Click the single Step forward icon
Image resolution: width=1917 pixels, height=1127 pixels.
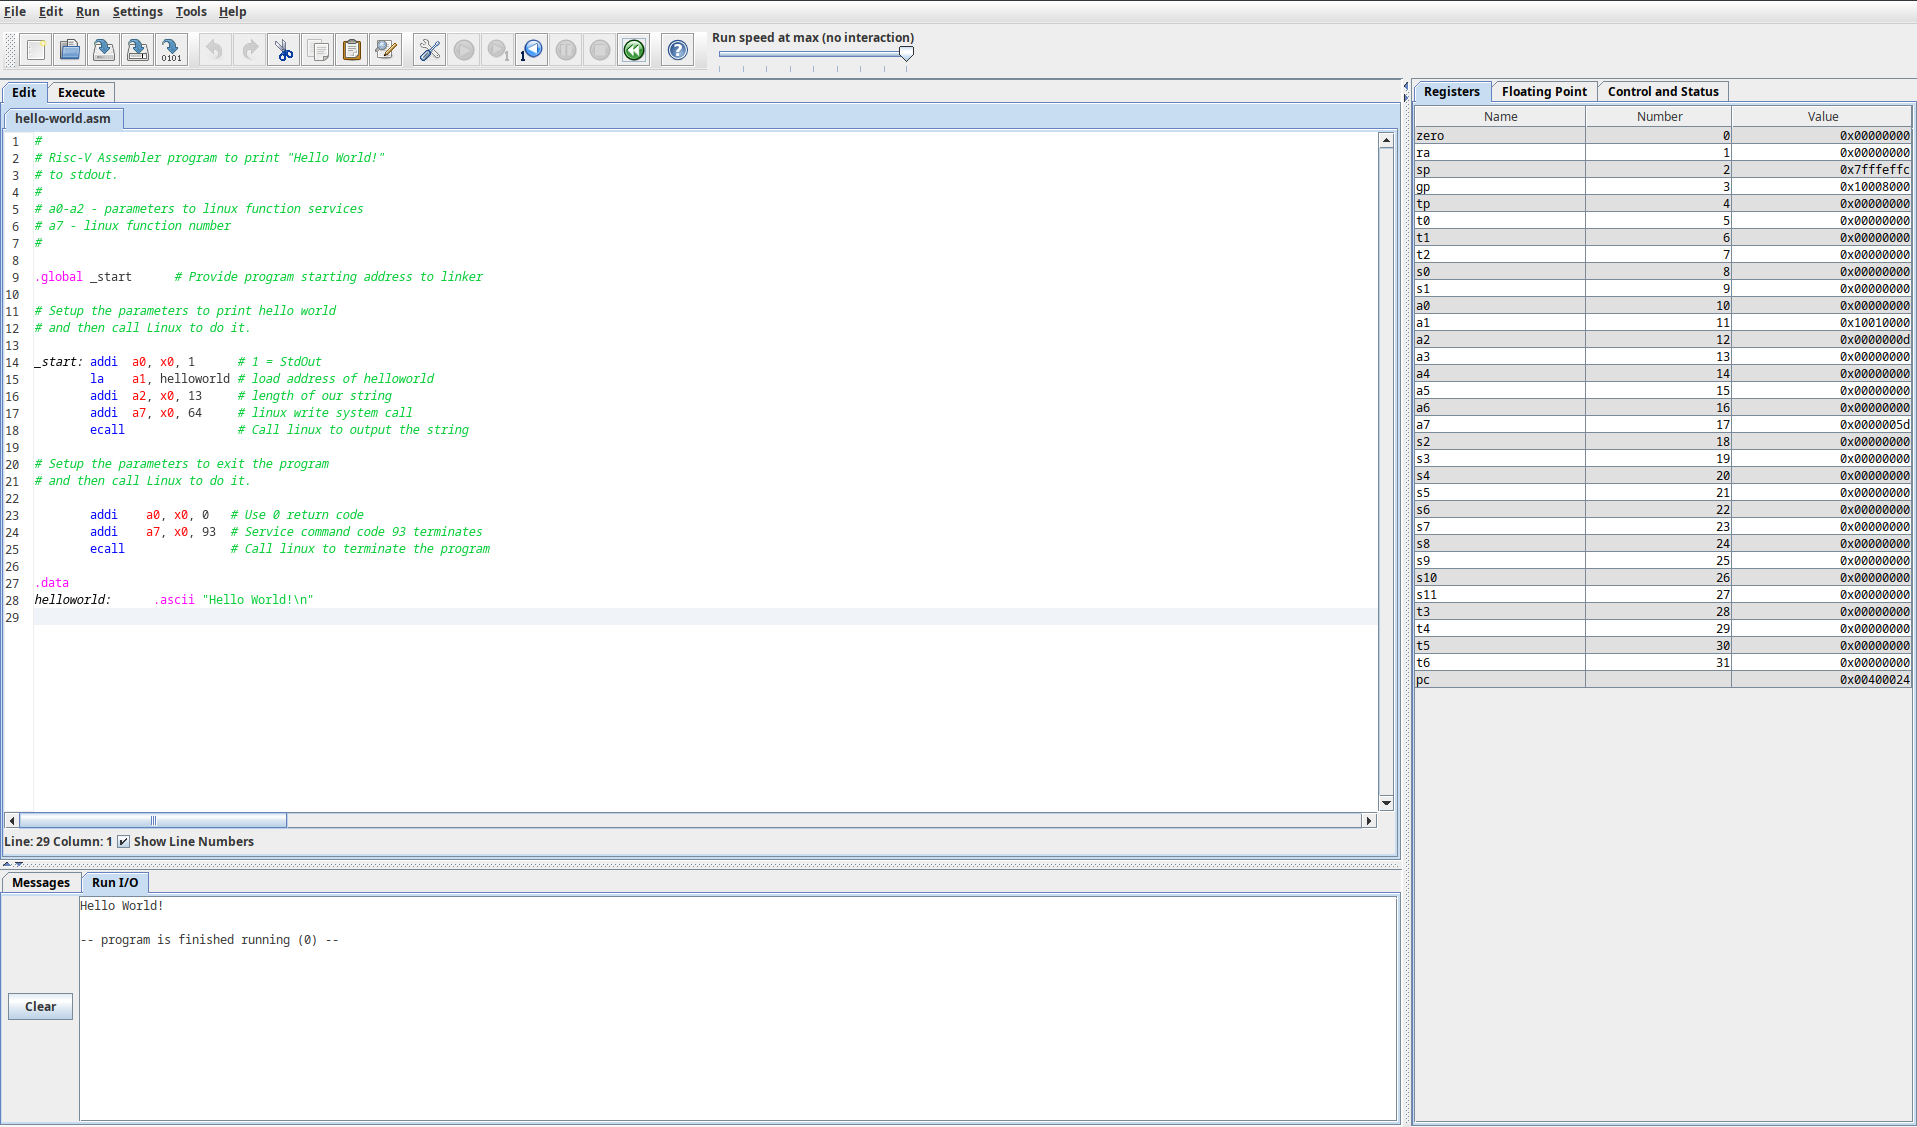[x=498, y=50]
